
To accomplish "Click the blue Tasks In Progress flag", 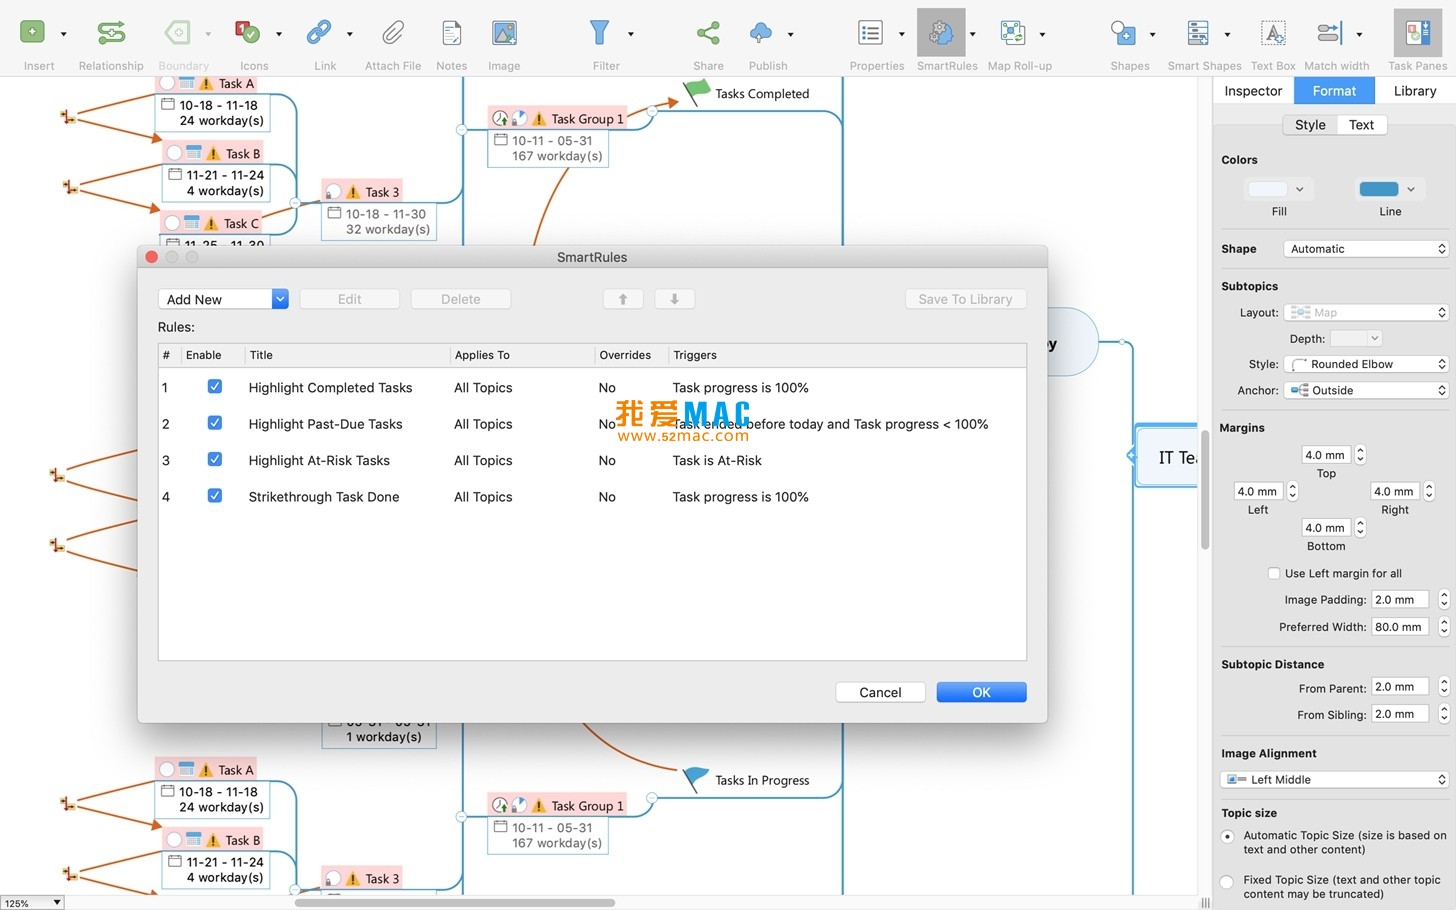I will 696,779.
